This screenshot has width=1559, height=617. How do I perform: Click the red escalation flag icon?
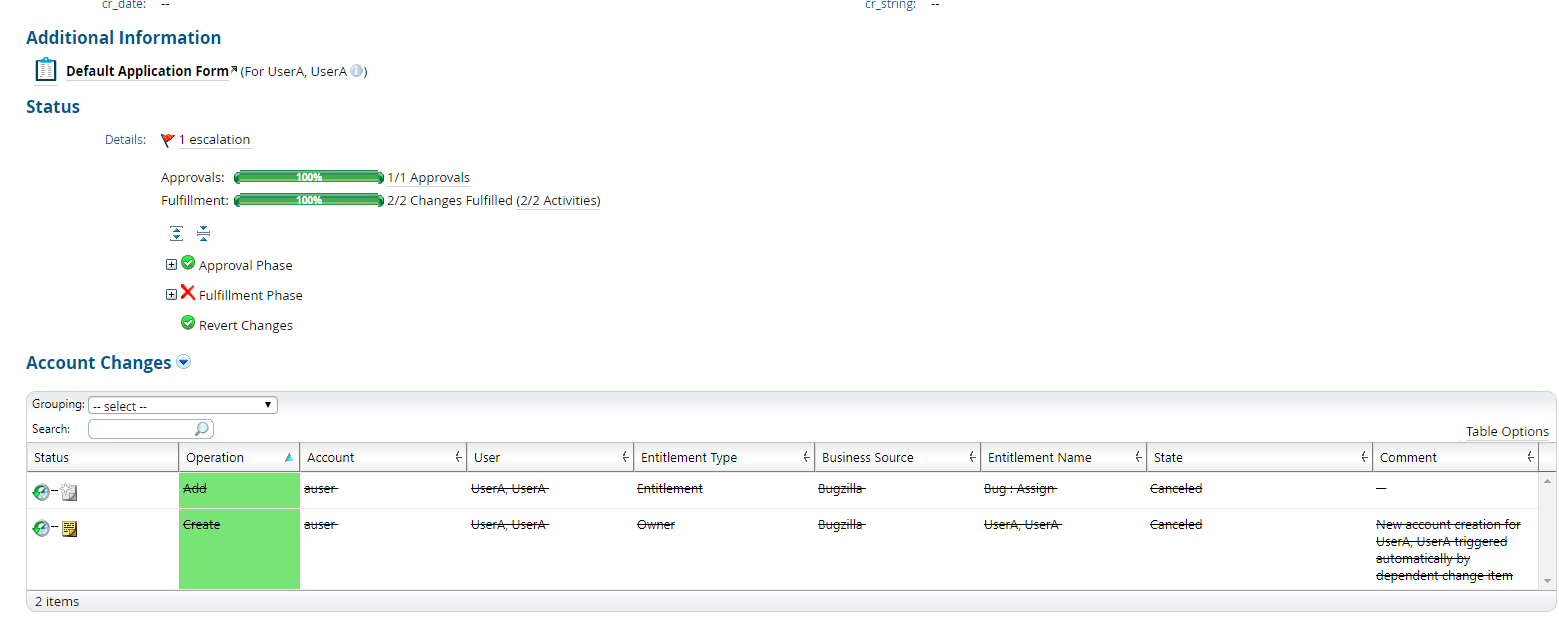pos(168,139)
